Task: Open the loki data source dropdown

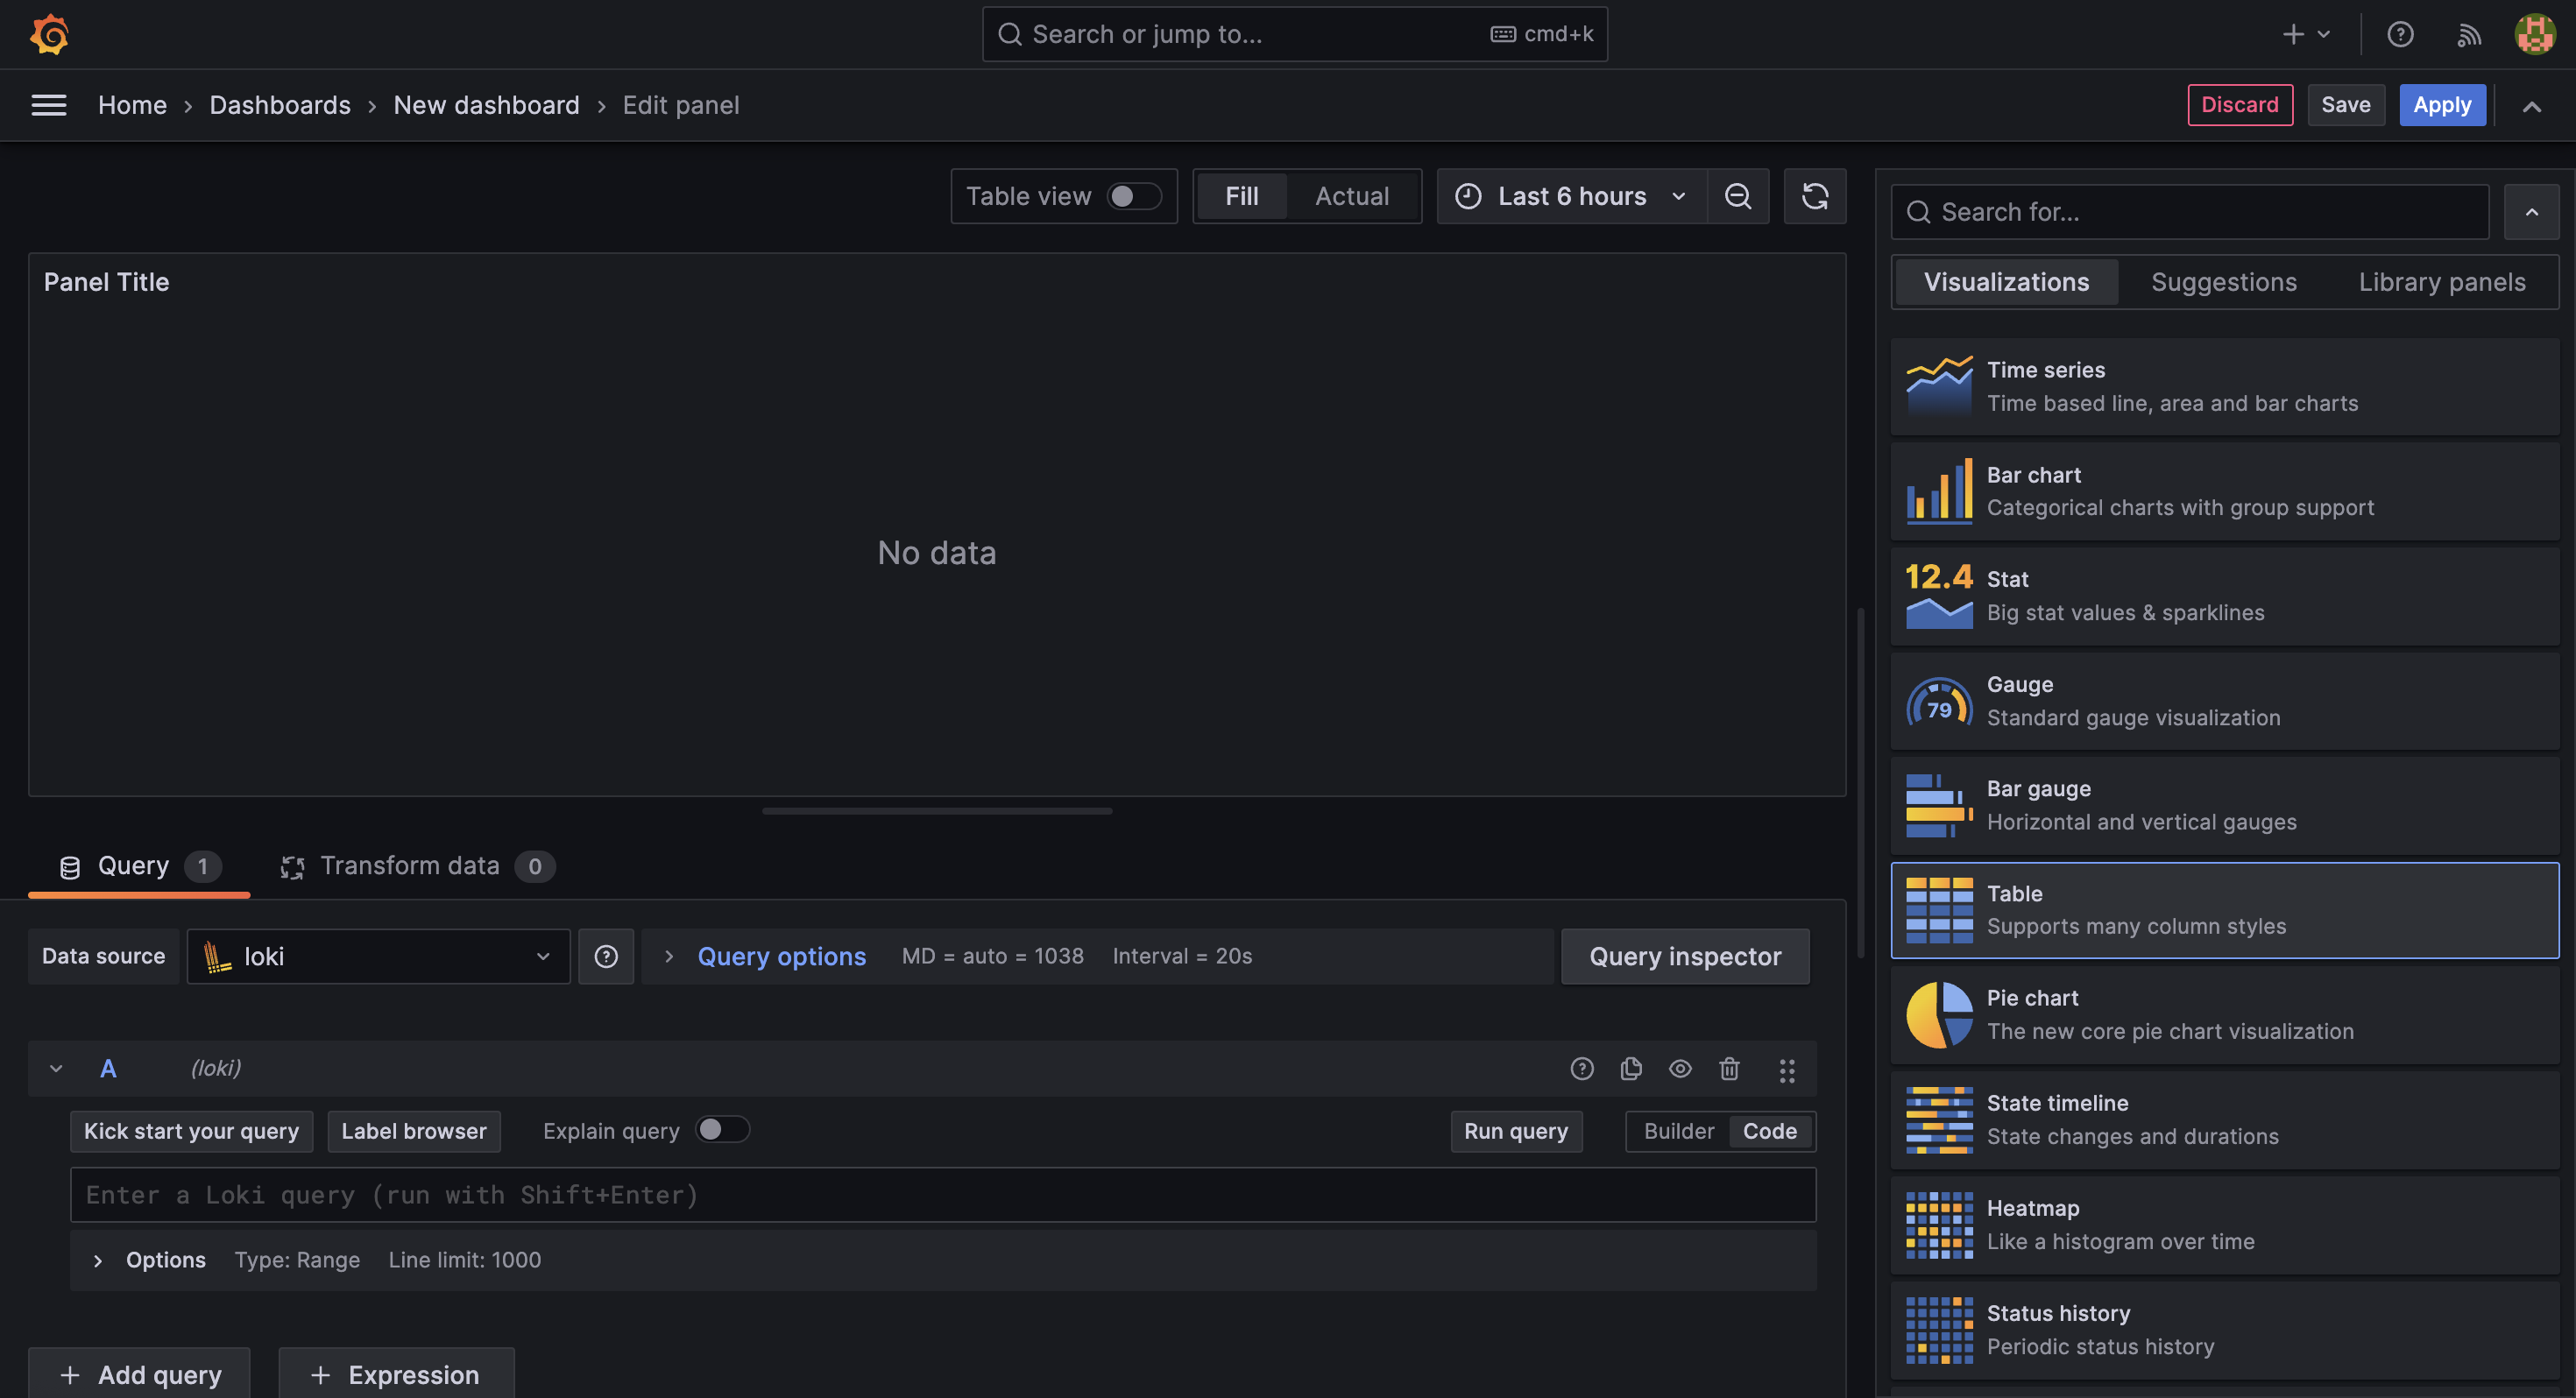Action: click(x=378, y=956)
